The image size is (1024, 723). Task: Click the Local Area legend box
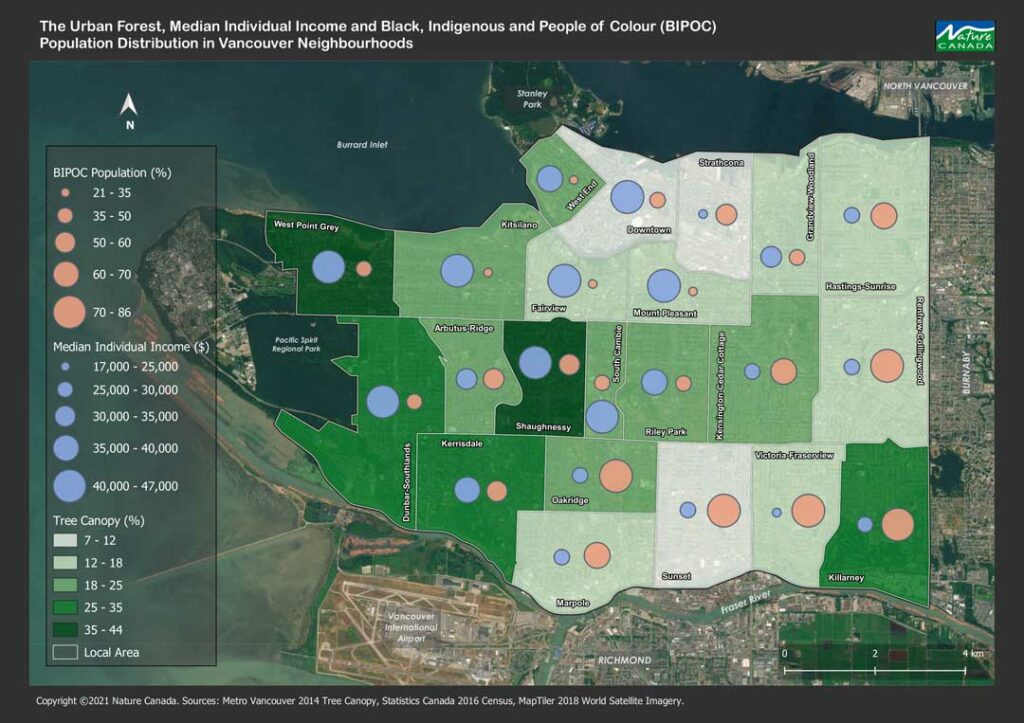(x=65, y=652)
